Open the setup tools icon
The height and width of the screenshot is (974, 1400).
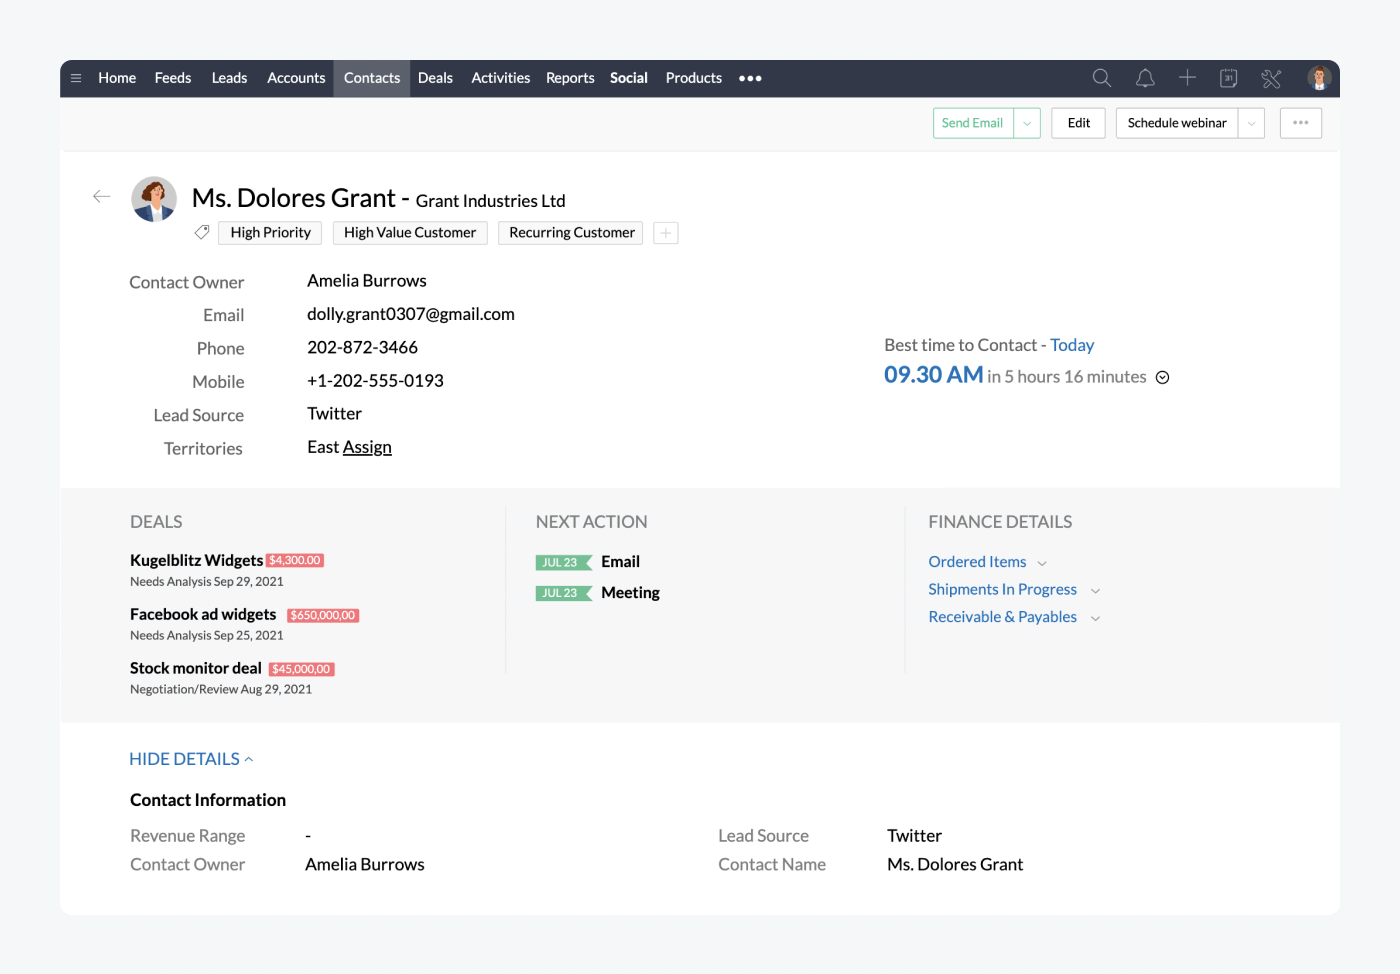click(1270, 77)
